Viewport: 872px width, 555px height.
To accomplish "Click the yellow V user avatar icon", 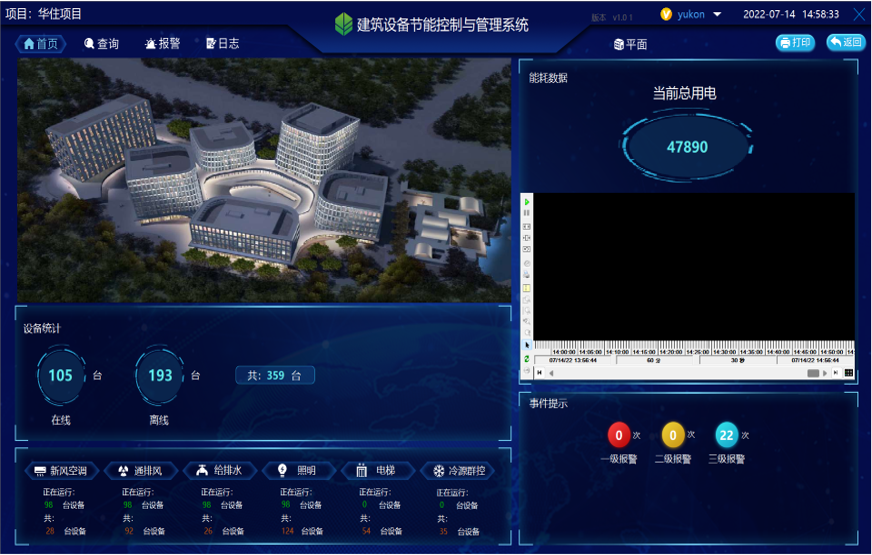I will [x=666, y=14].
